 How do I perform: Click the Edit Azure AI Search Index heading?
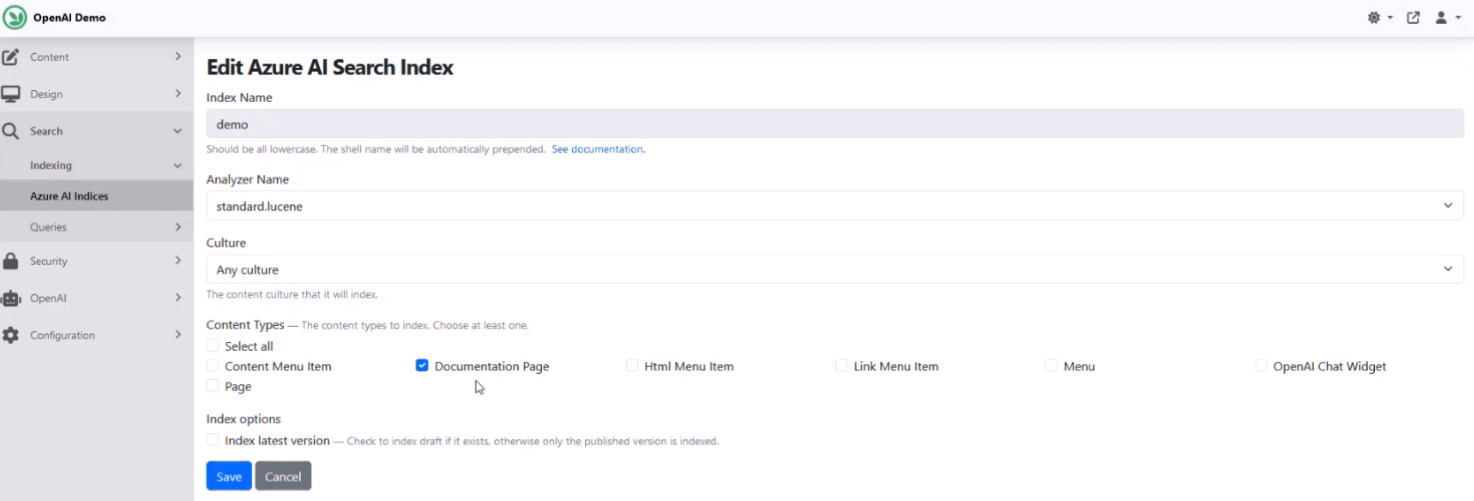click(x=330, y=68)
